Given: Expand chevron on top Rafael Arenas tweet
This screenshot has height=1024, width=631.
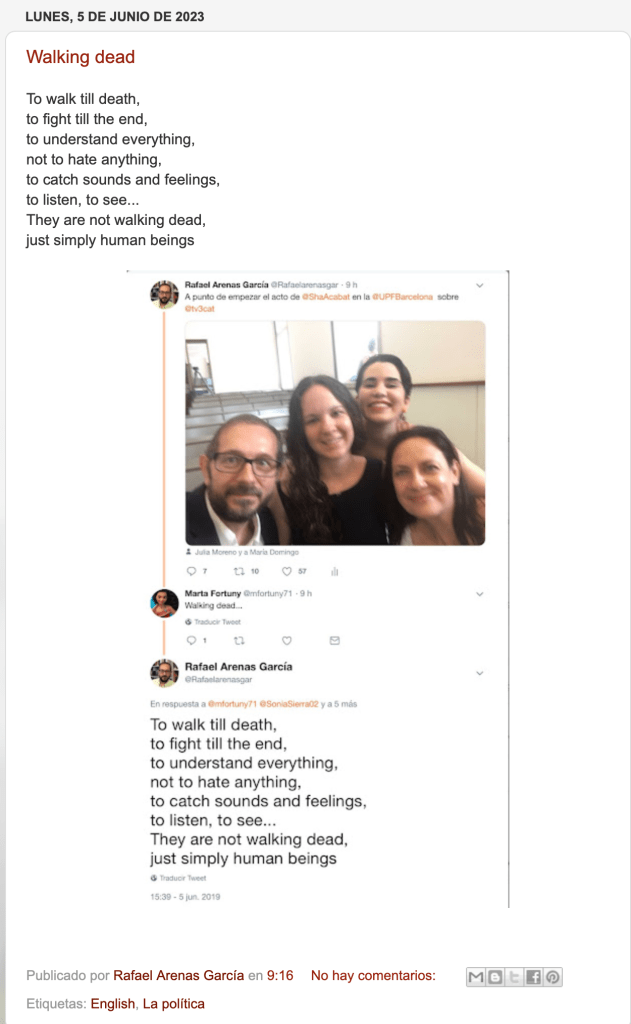Looking at the screenshot, I should (x=479, y=285).
